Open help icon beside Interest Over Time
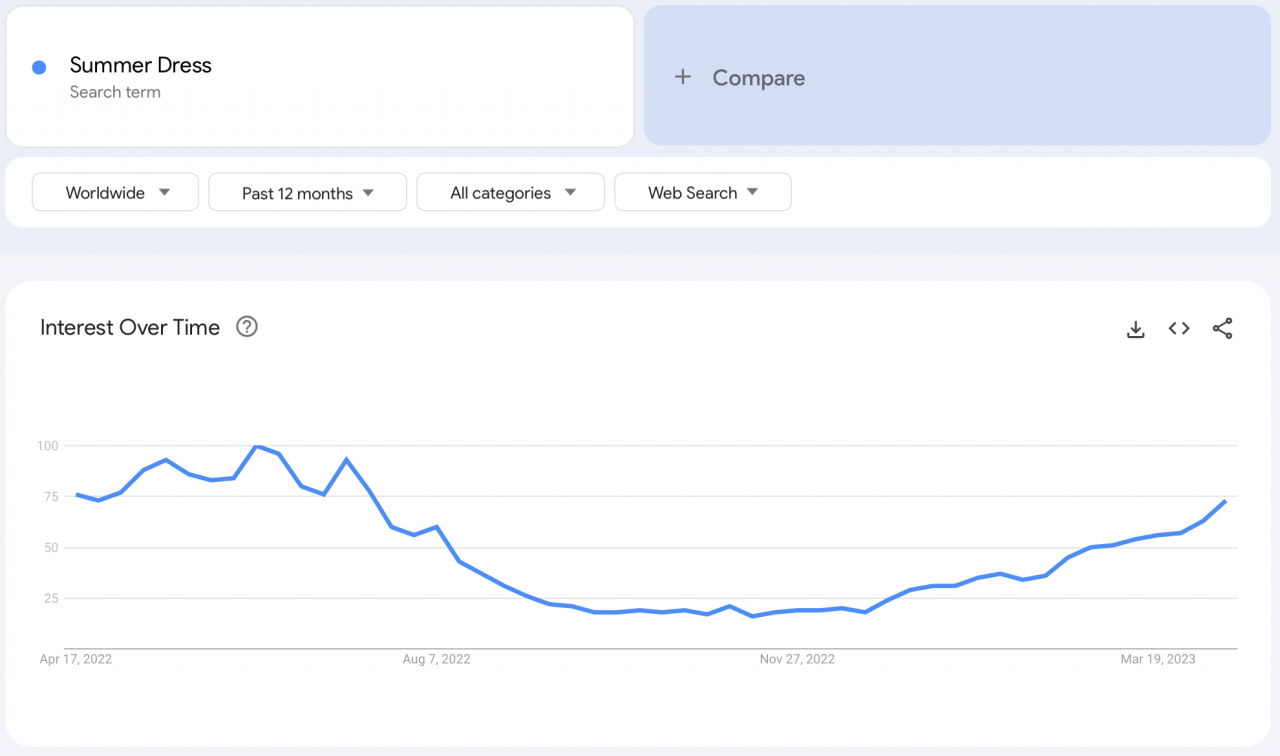 click(x=247, y=327)
